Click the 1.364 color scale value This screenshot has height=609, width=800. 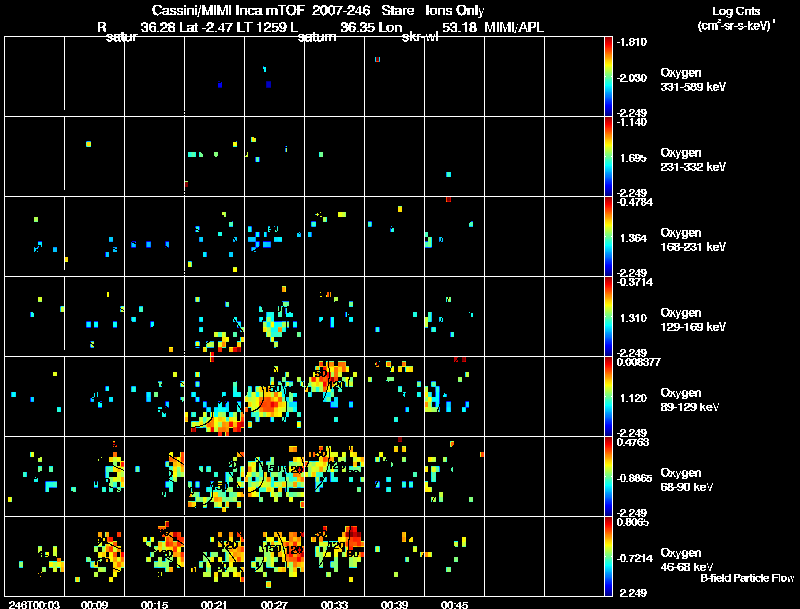pyautogui.click(x=633, y=238)
